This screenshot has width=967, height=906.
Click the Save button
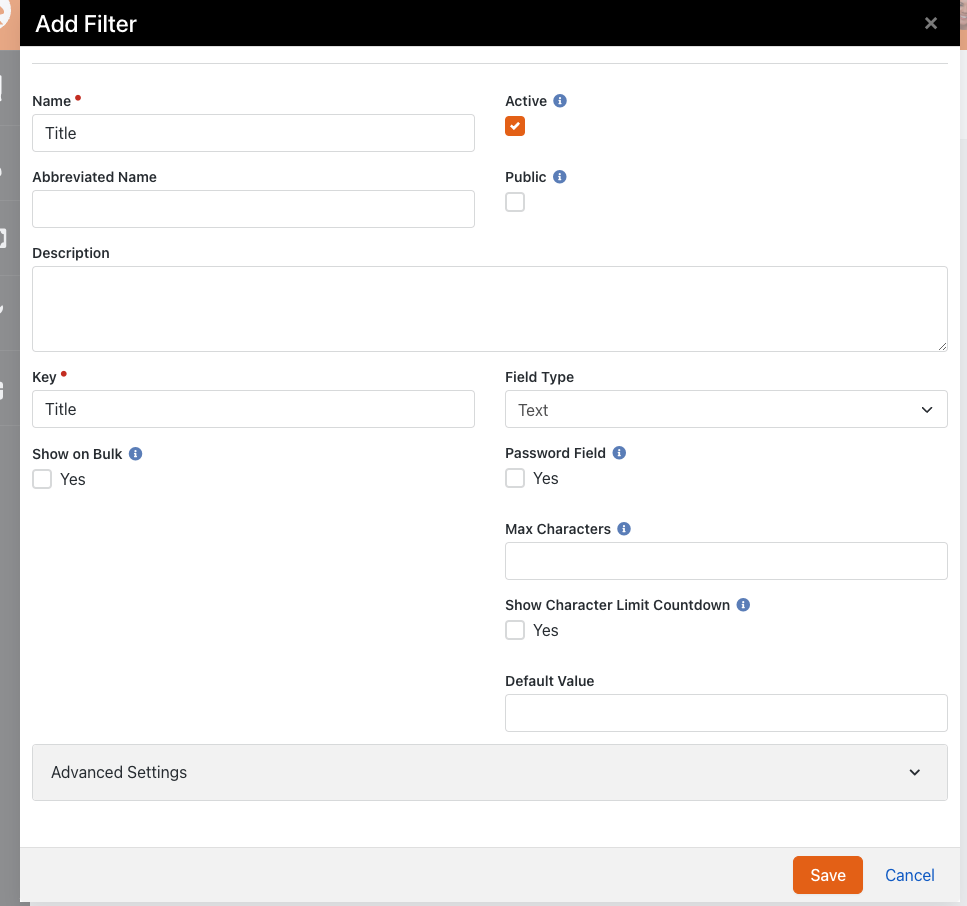pyautogui.click(x=828, y=875)
